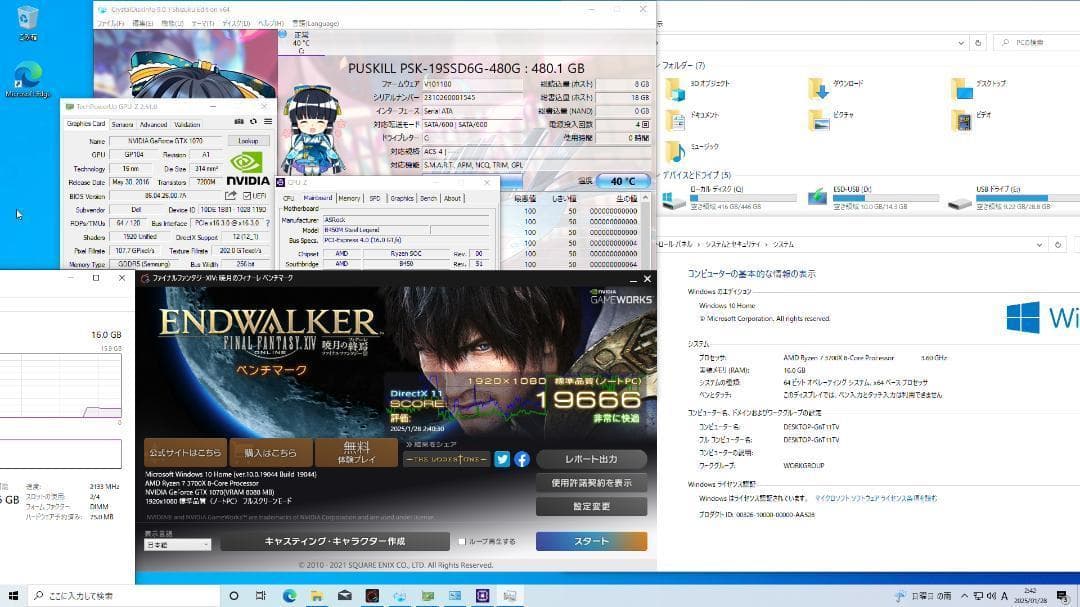Share result via the Twitter icon
The width and height of the screenshot is (1080, 607).
pos(502,459)
